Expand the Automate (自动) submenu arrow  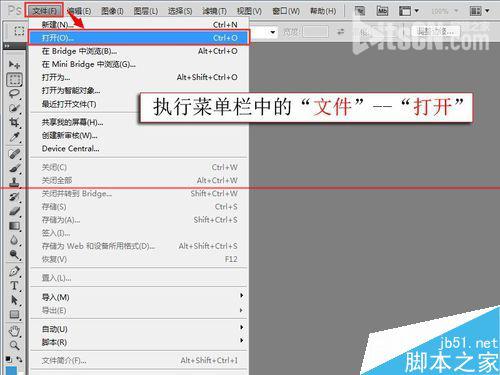point(242,327)
